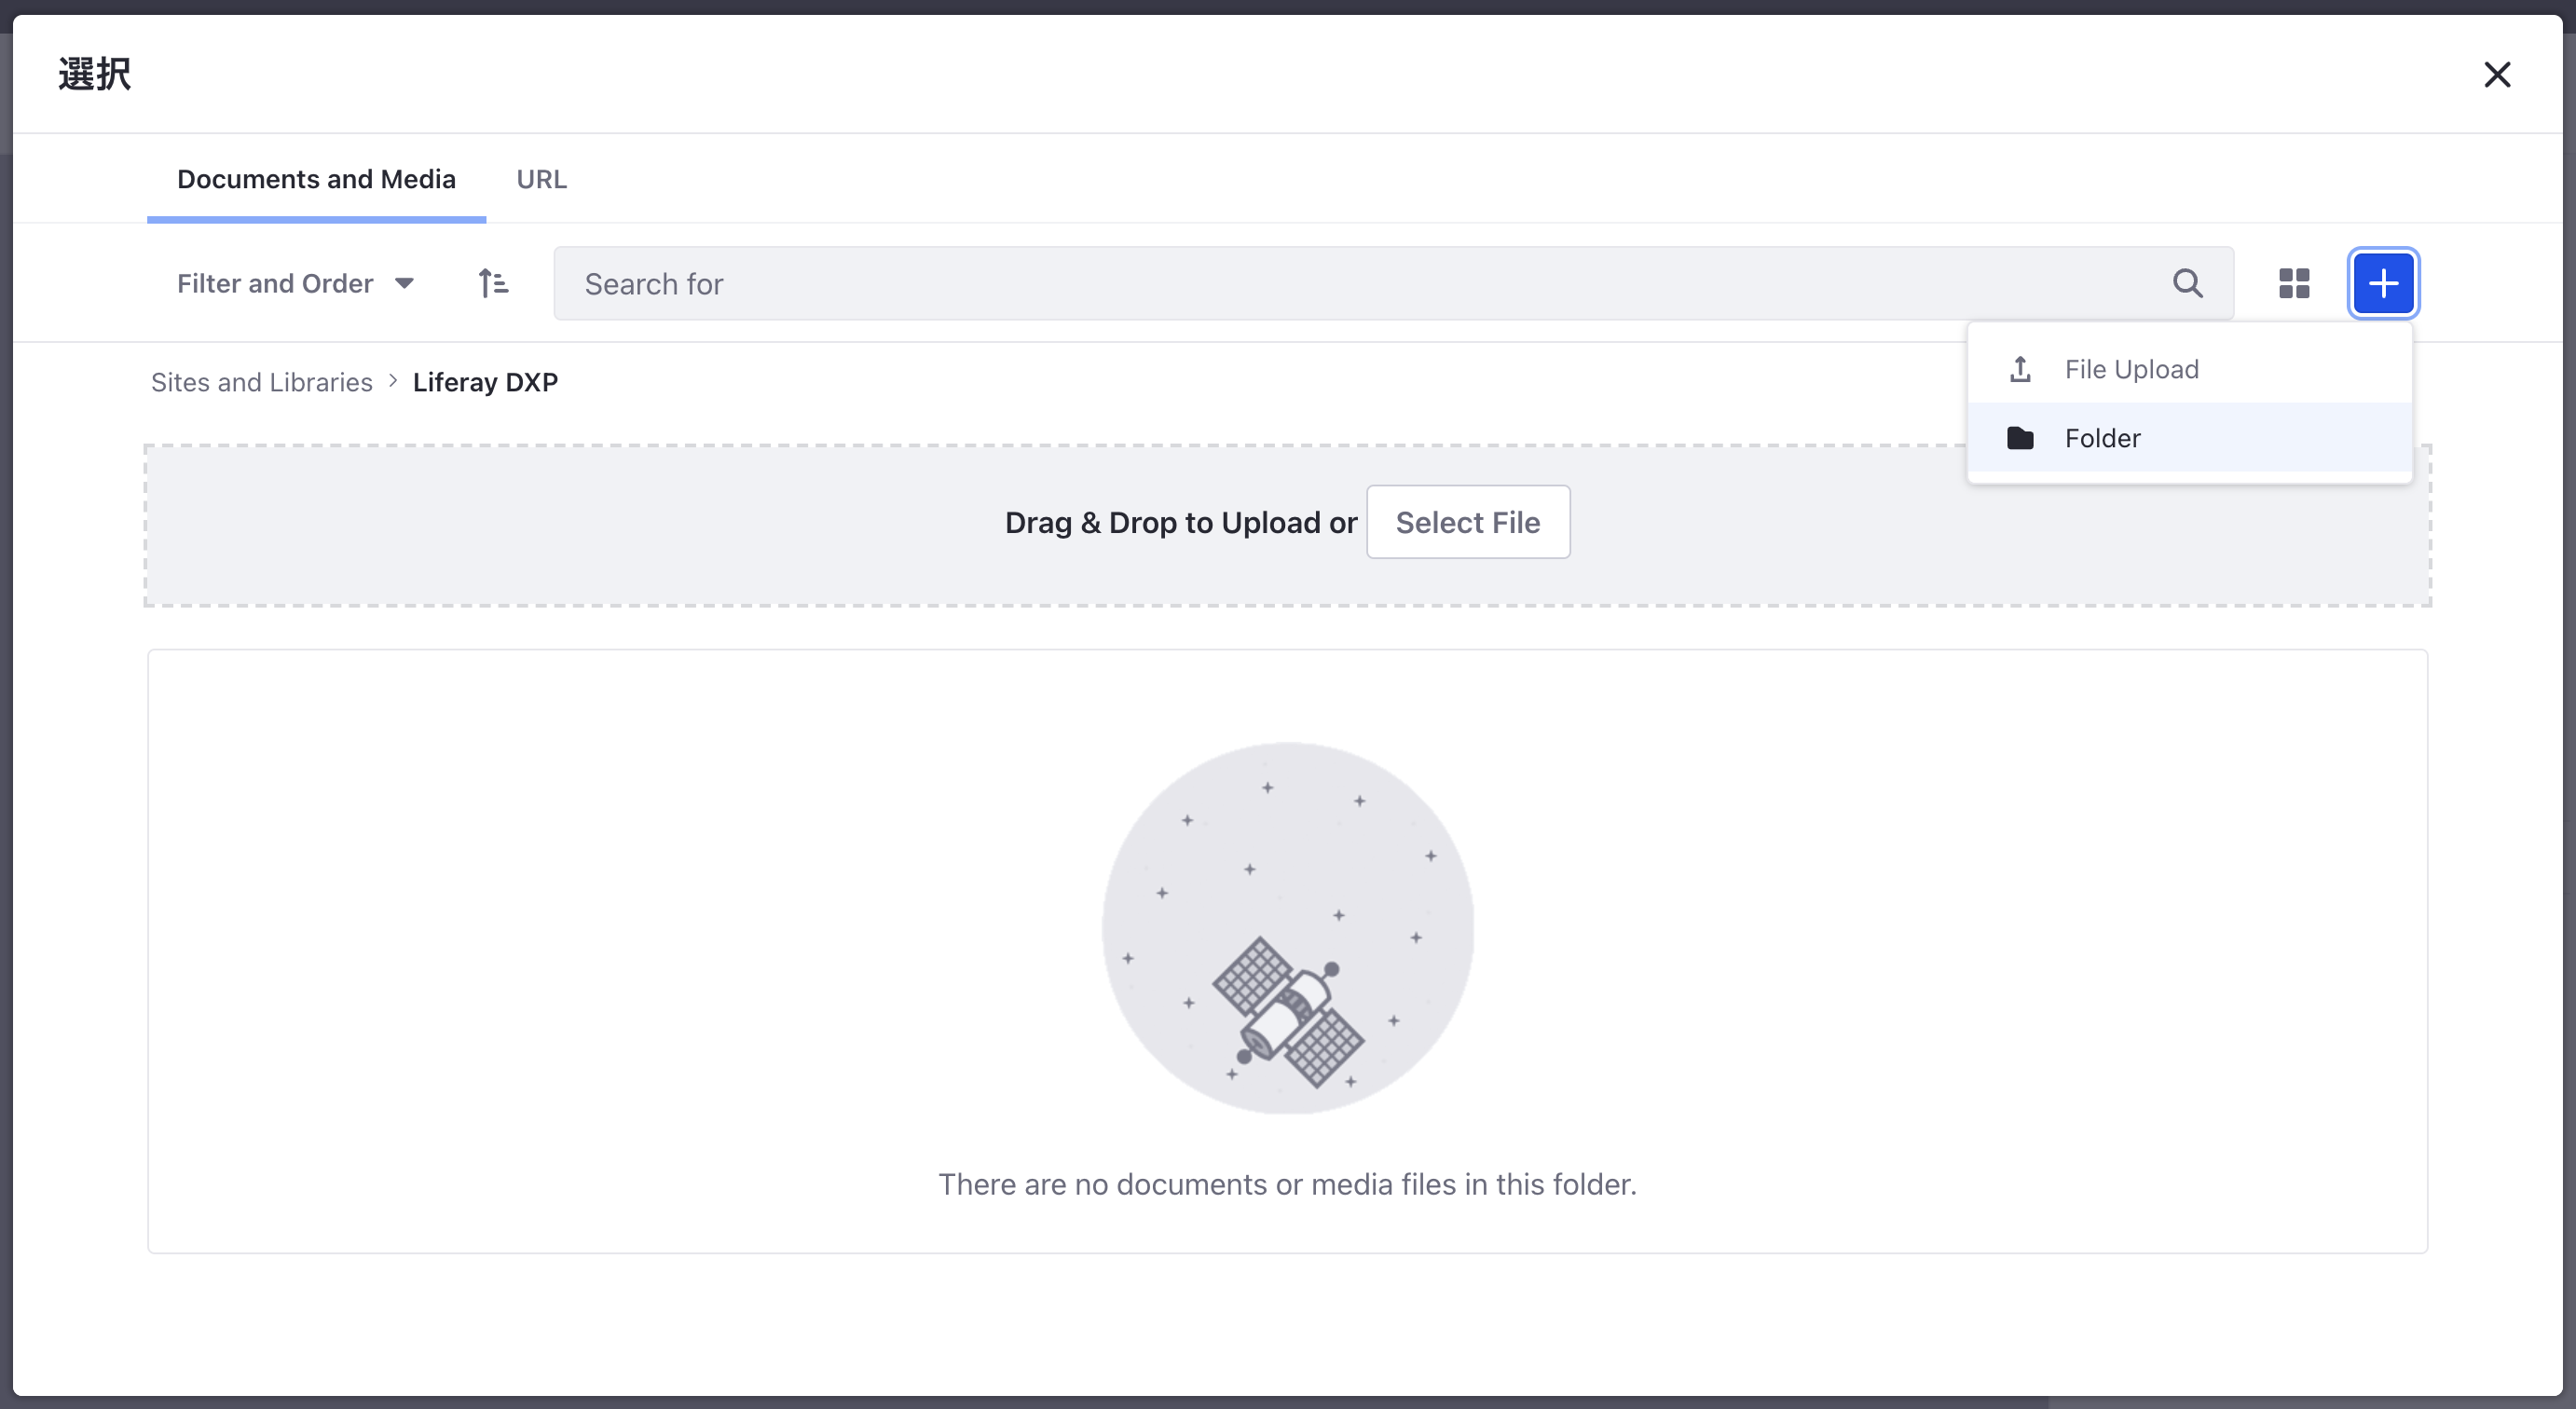The image size is (2576, 1409).
Task: Click the Drag & Drop upload area
Action: tap(700, 525)
